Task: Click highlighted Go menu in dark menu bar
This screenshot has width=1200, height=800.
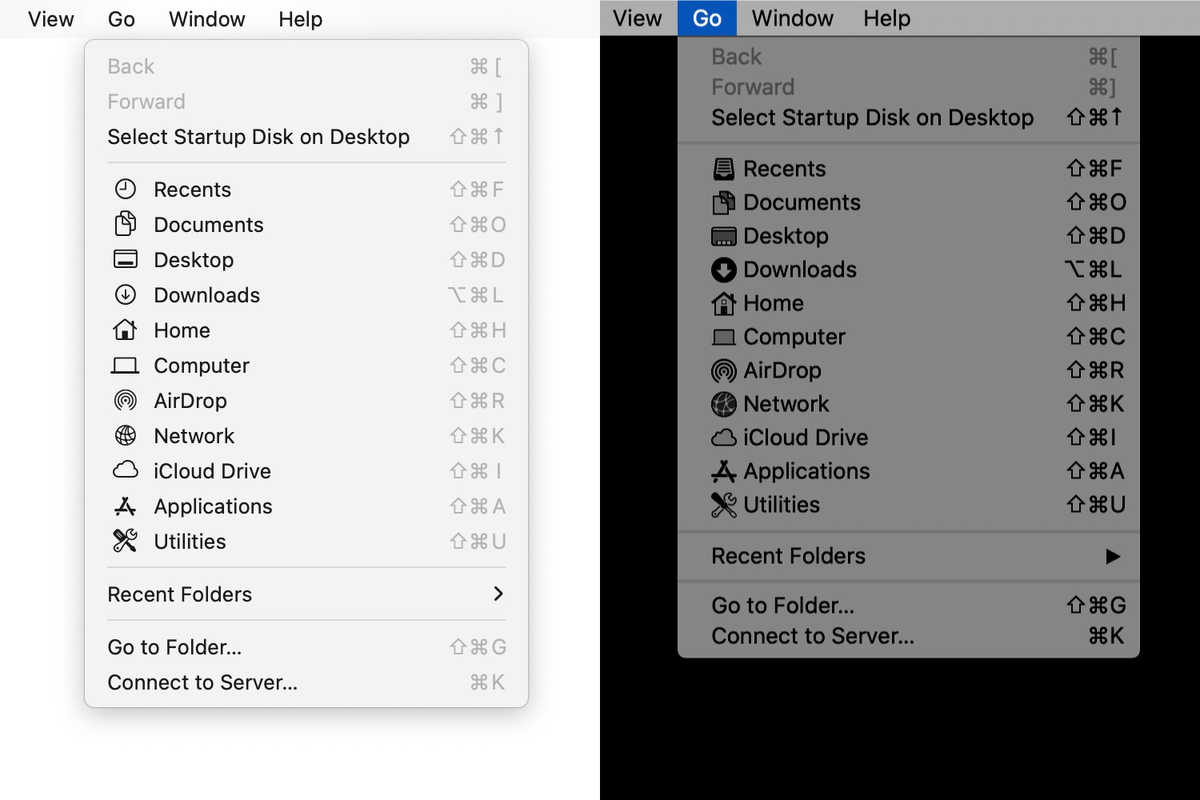Action: pyautogui.click(x=707, y=18)
